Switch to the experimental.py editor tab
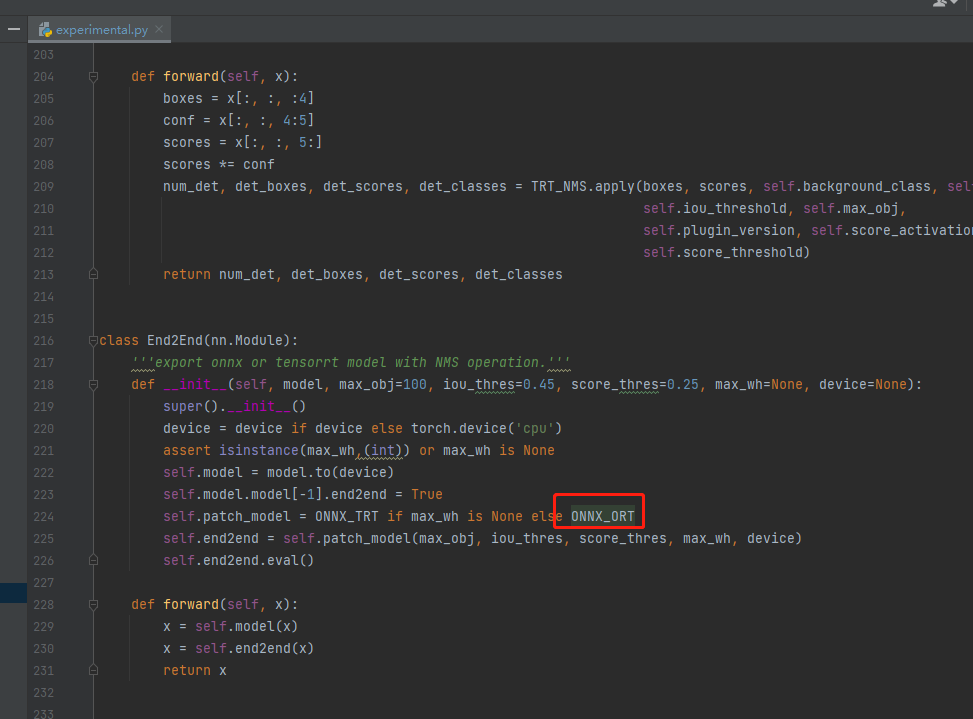Image resolution: width=973 pixels, height=719 pixels. pyautogui.click(x=99, y=30)
